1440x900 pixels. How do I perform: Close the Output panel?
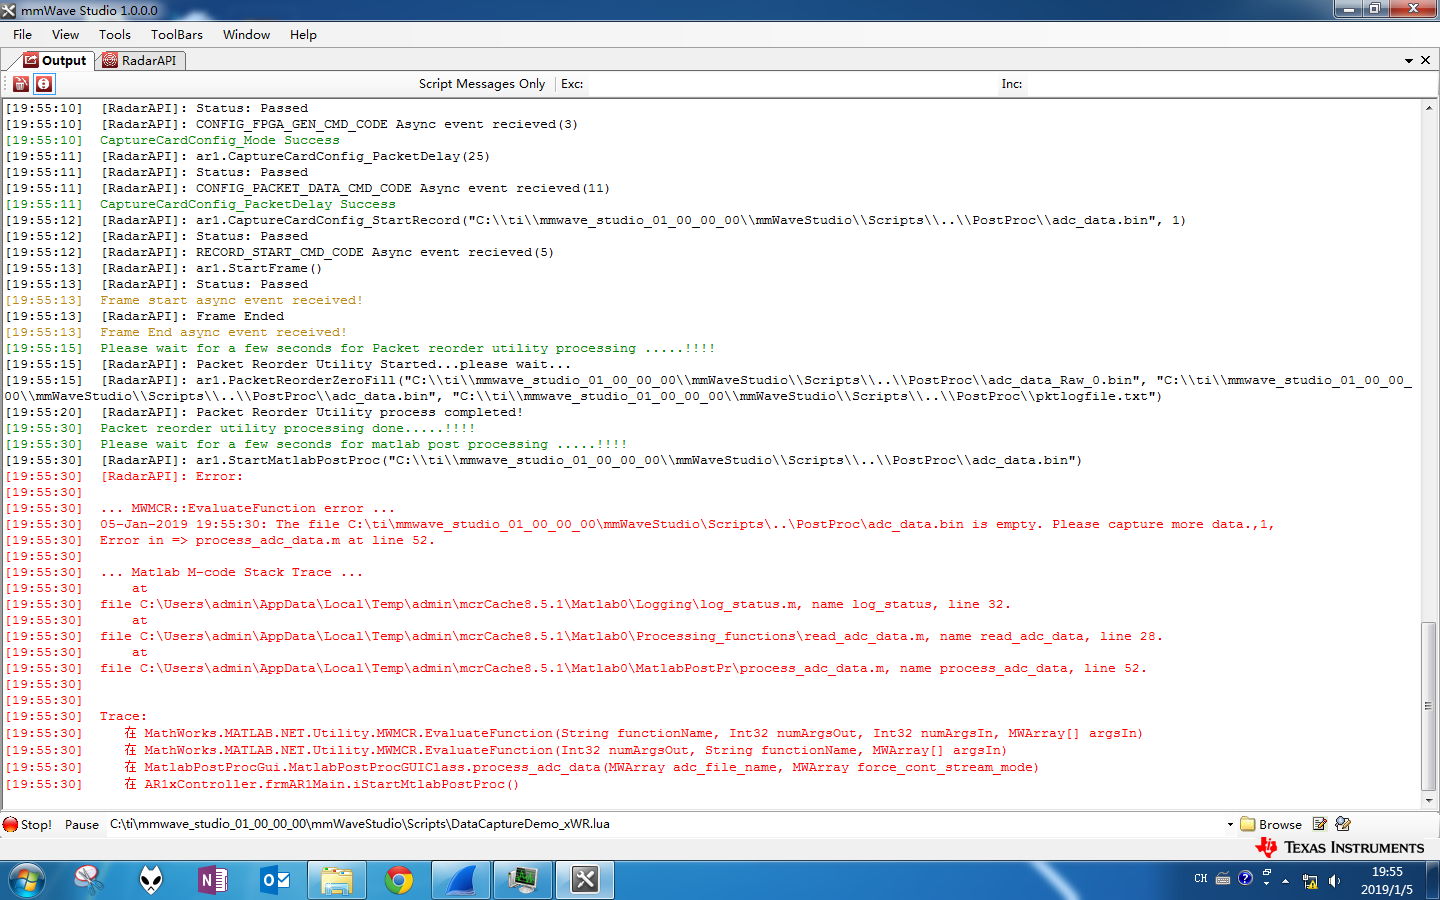pyautogui.click(x=1425, y=60)
